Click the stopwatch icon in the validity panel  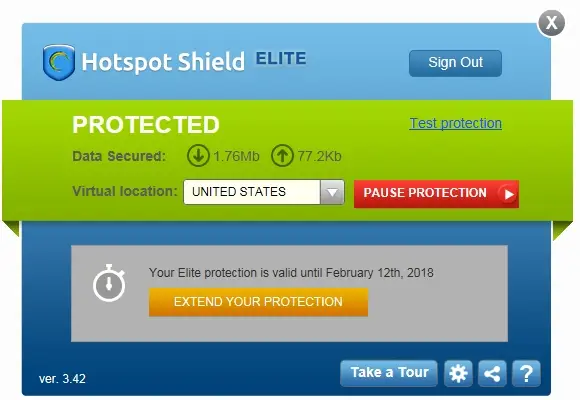(109, 283)
